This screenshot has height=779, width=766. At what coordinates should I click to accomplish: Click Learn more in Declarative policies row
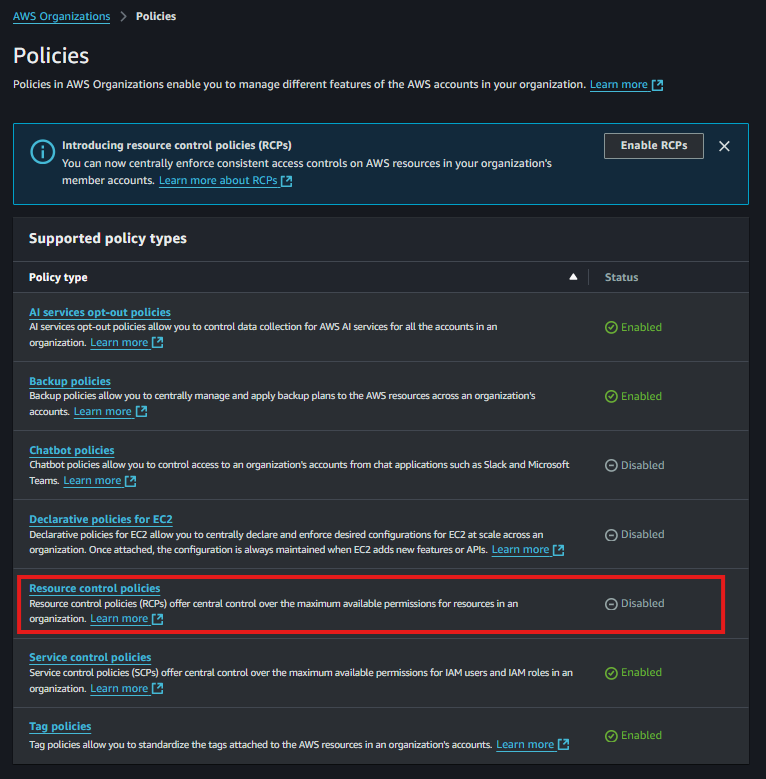(x=521, y=549)
